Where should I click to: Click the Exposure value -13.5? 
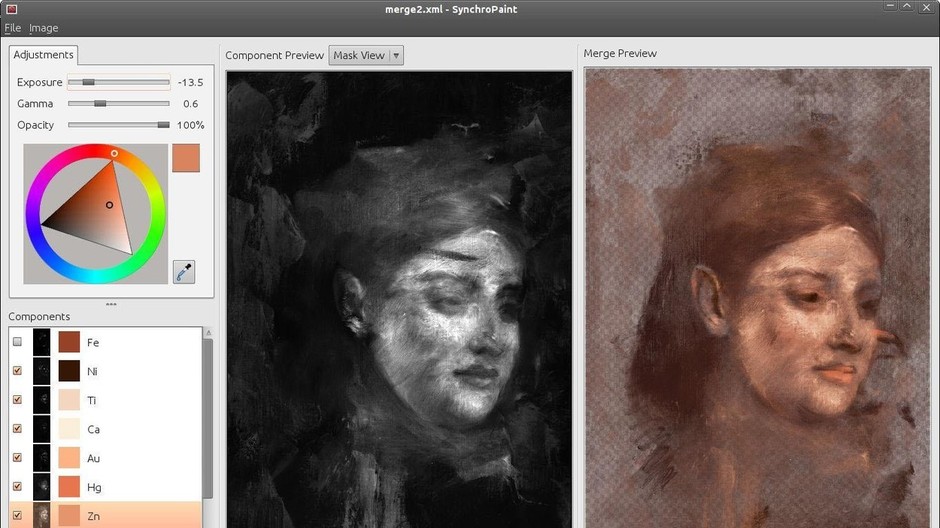[x=191, y=82]
